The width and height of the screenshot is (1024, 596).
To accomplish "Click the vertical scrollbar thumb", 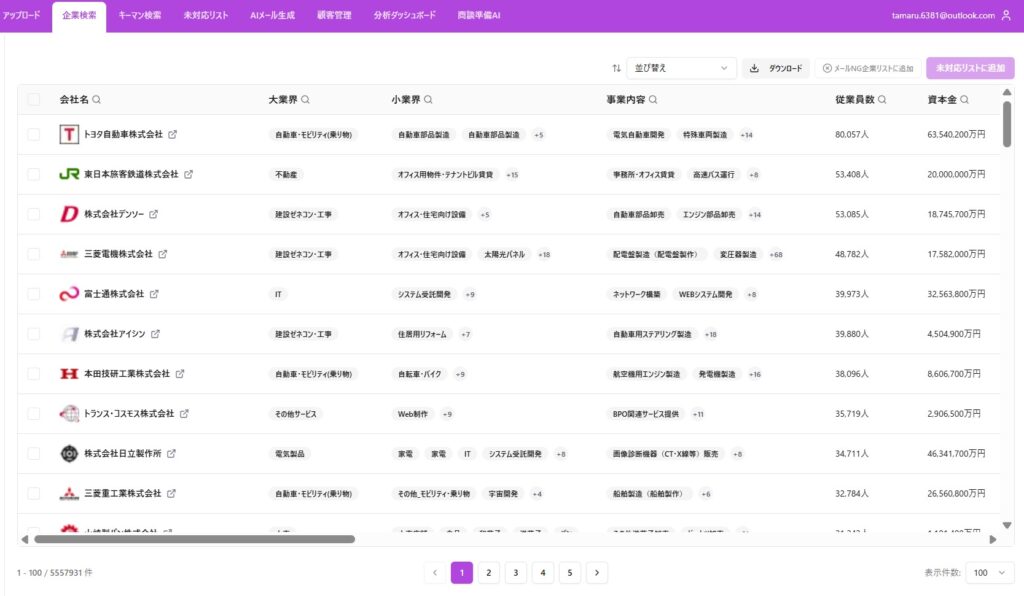I will click(x=1006, y=124).
